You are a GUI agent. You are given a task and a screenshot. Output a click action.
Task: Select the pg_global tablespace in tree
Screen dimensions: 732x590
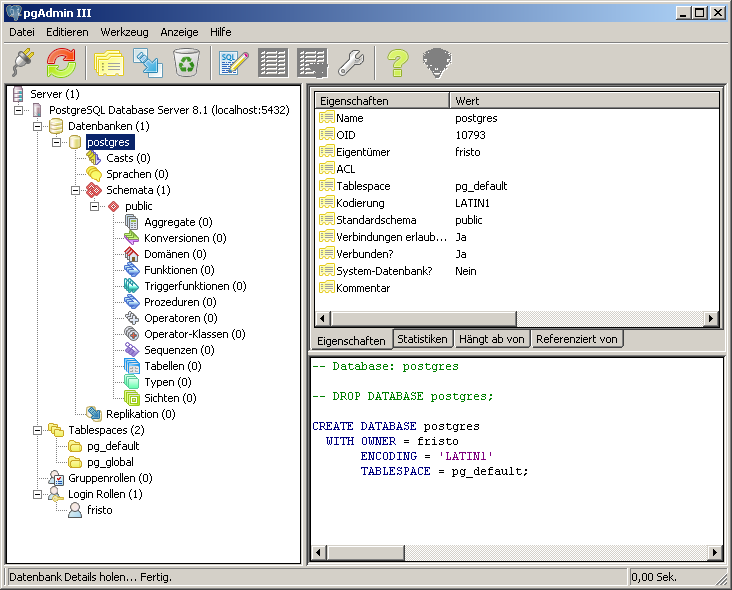click(110, 462)
